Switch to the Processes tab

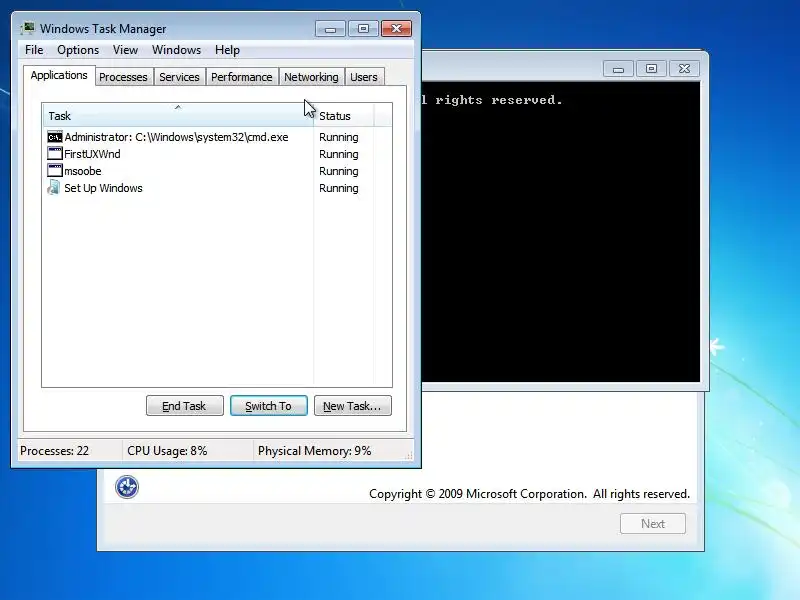click(x=123, y=77)
